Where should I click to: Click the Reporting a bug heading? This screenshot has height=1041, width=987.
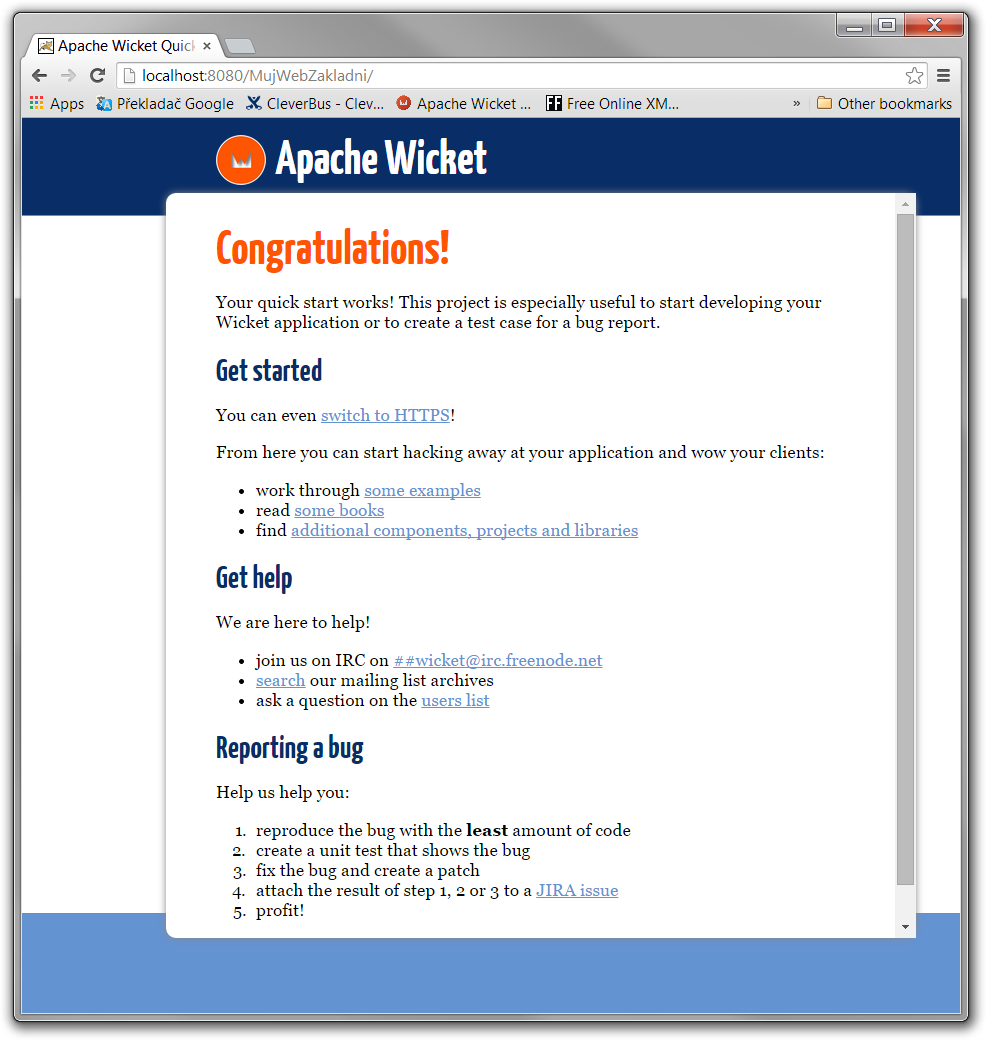pos(289,748)
